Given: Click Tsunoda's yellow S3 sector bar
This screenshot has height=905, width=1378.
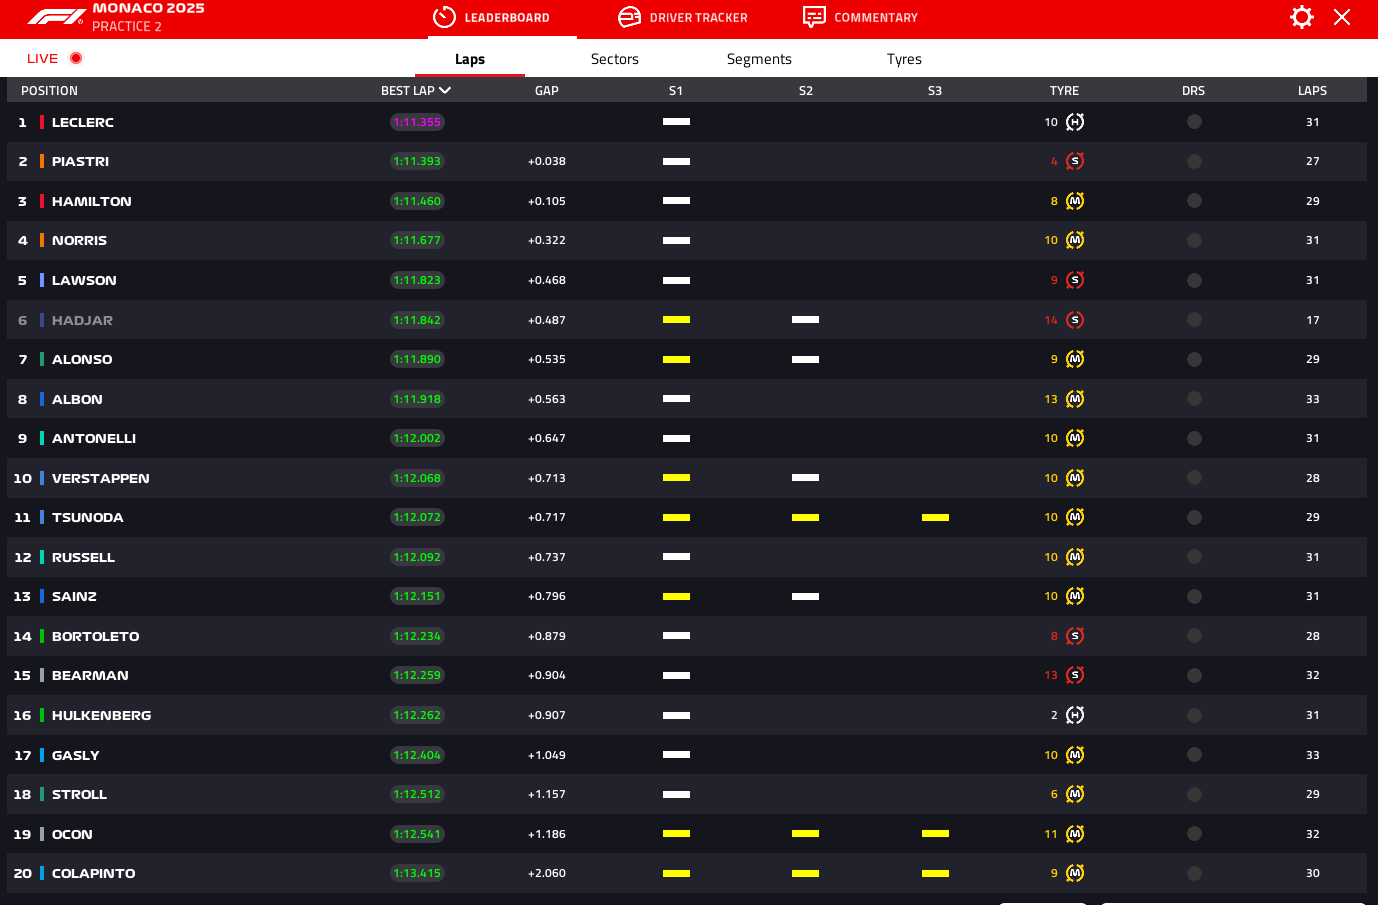Looking at the screenshot, I should pos(935,517).
